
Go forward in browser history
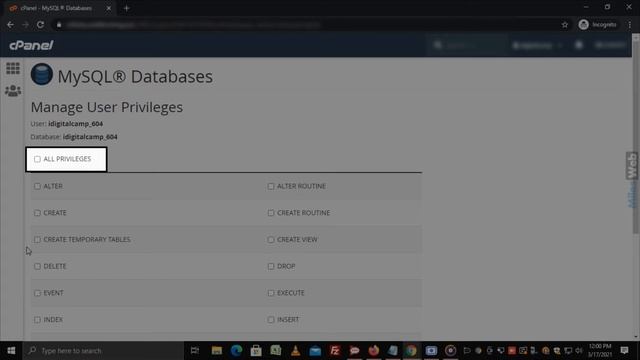coord(25,25)
